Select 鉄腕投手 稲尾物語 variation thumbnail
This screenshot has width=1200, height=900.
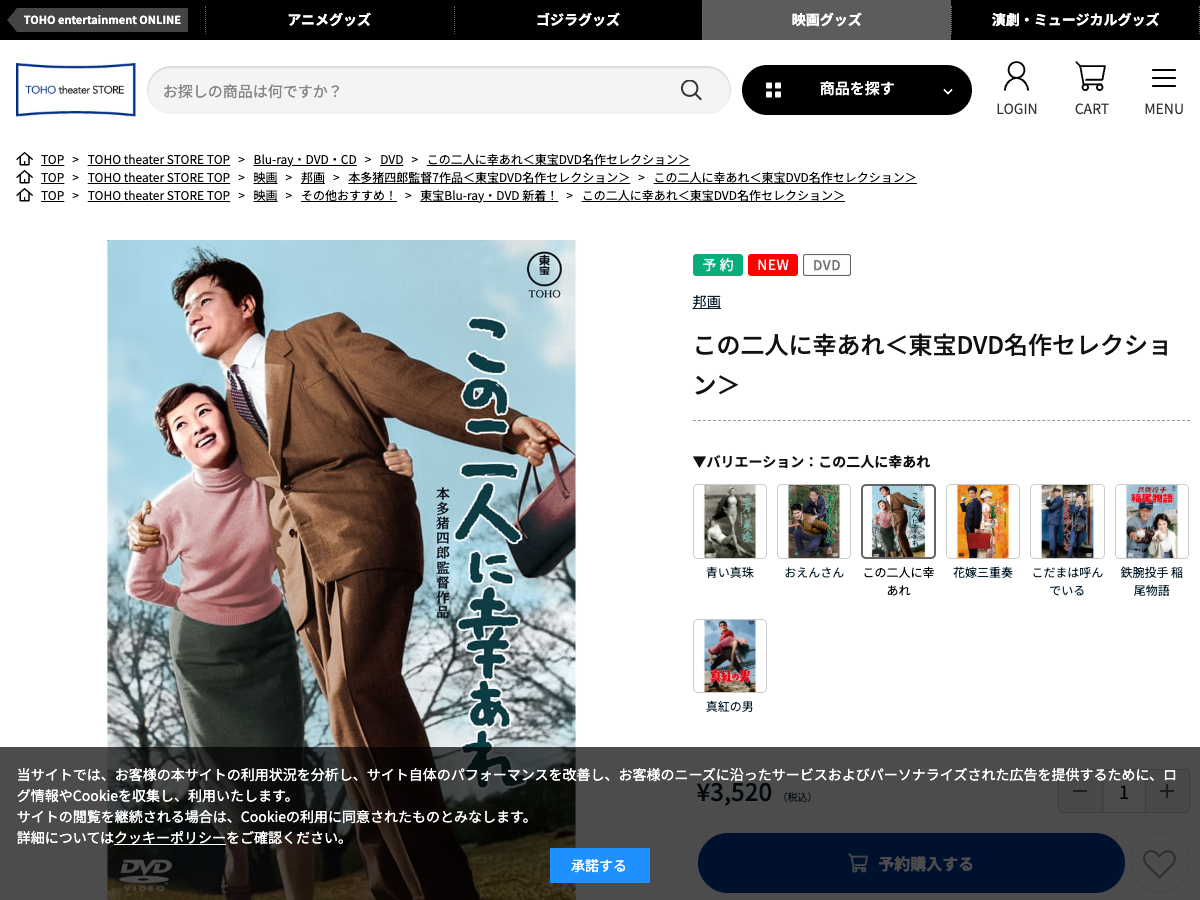1152,521
